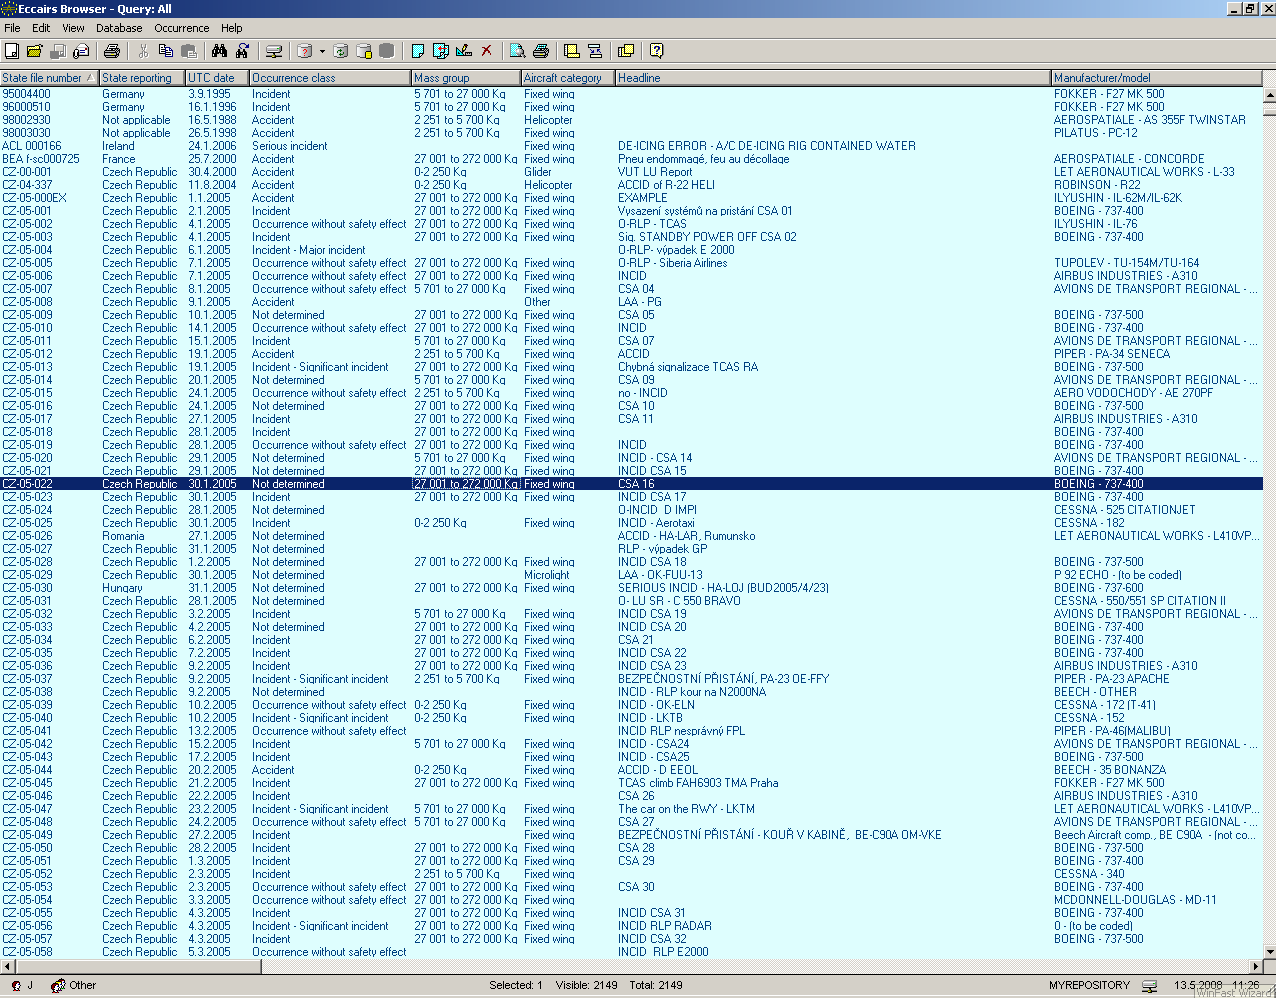
Task: Click the Copy toolbar icon
Action: [x=166, y=51]
